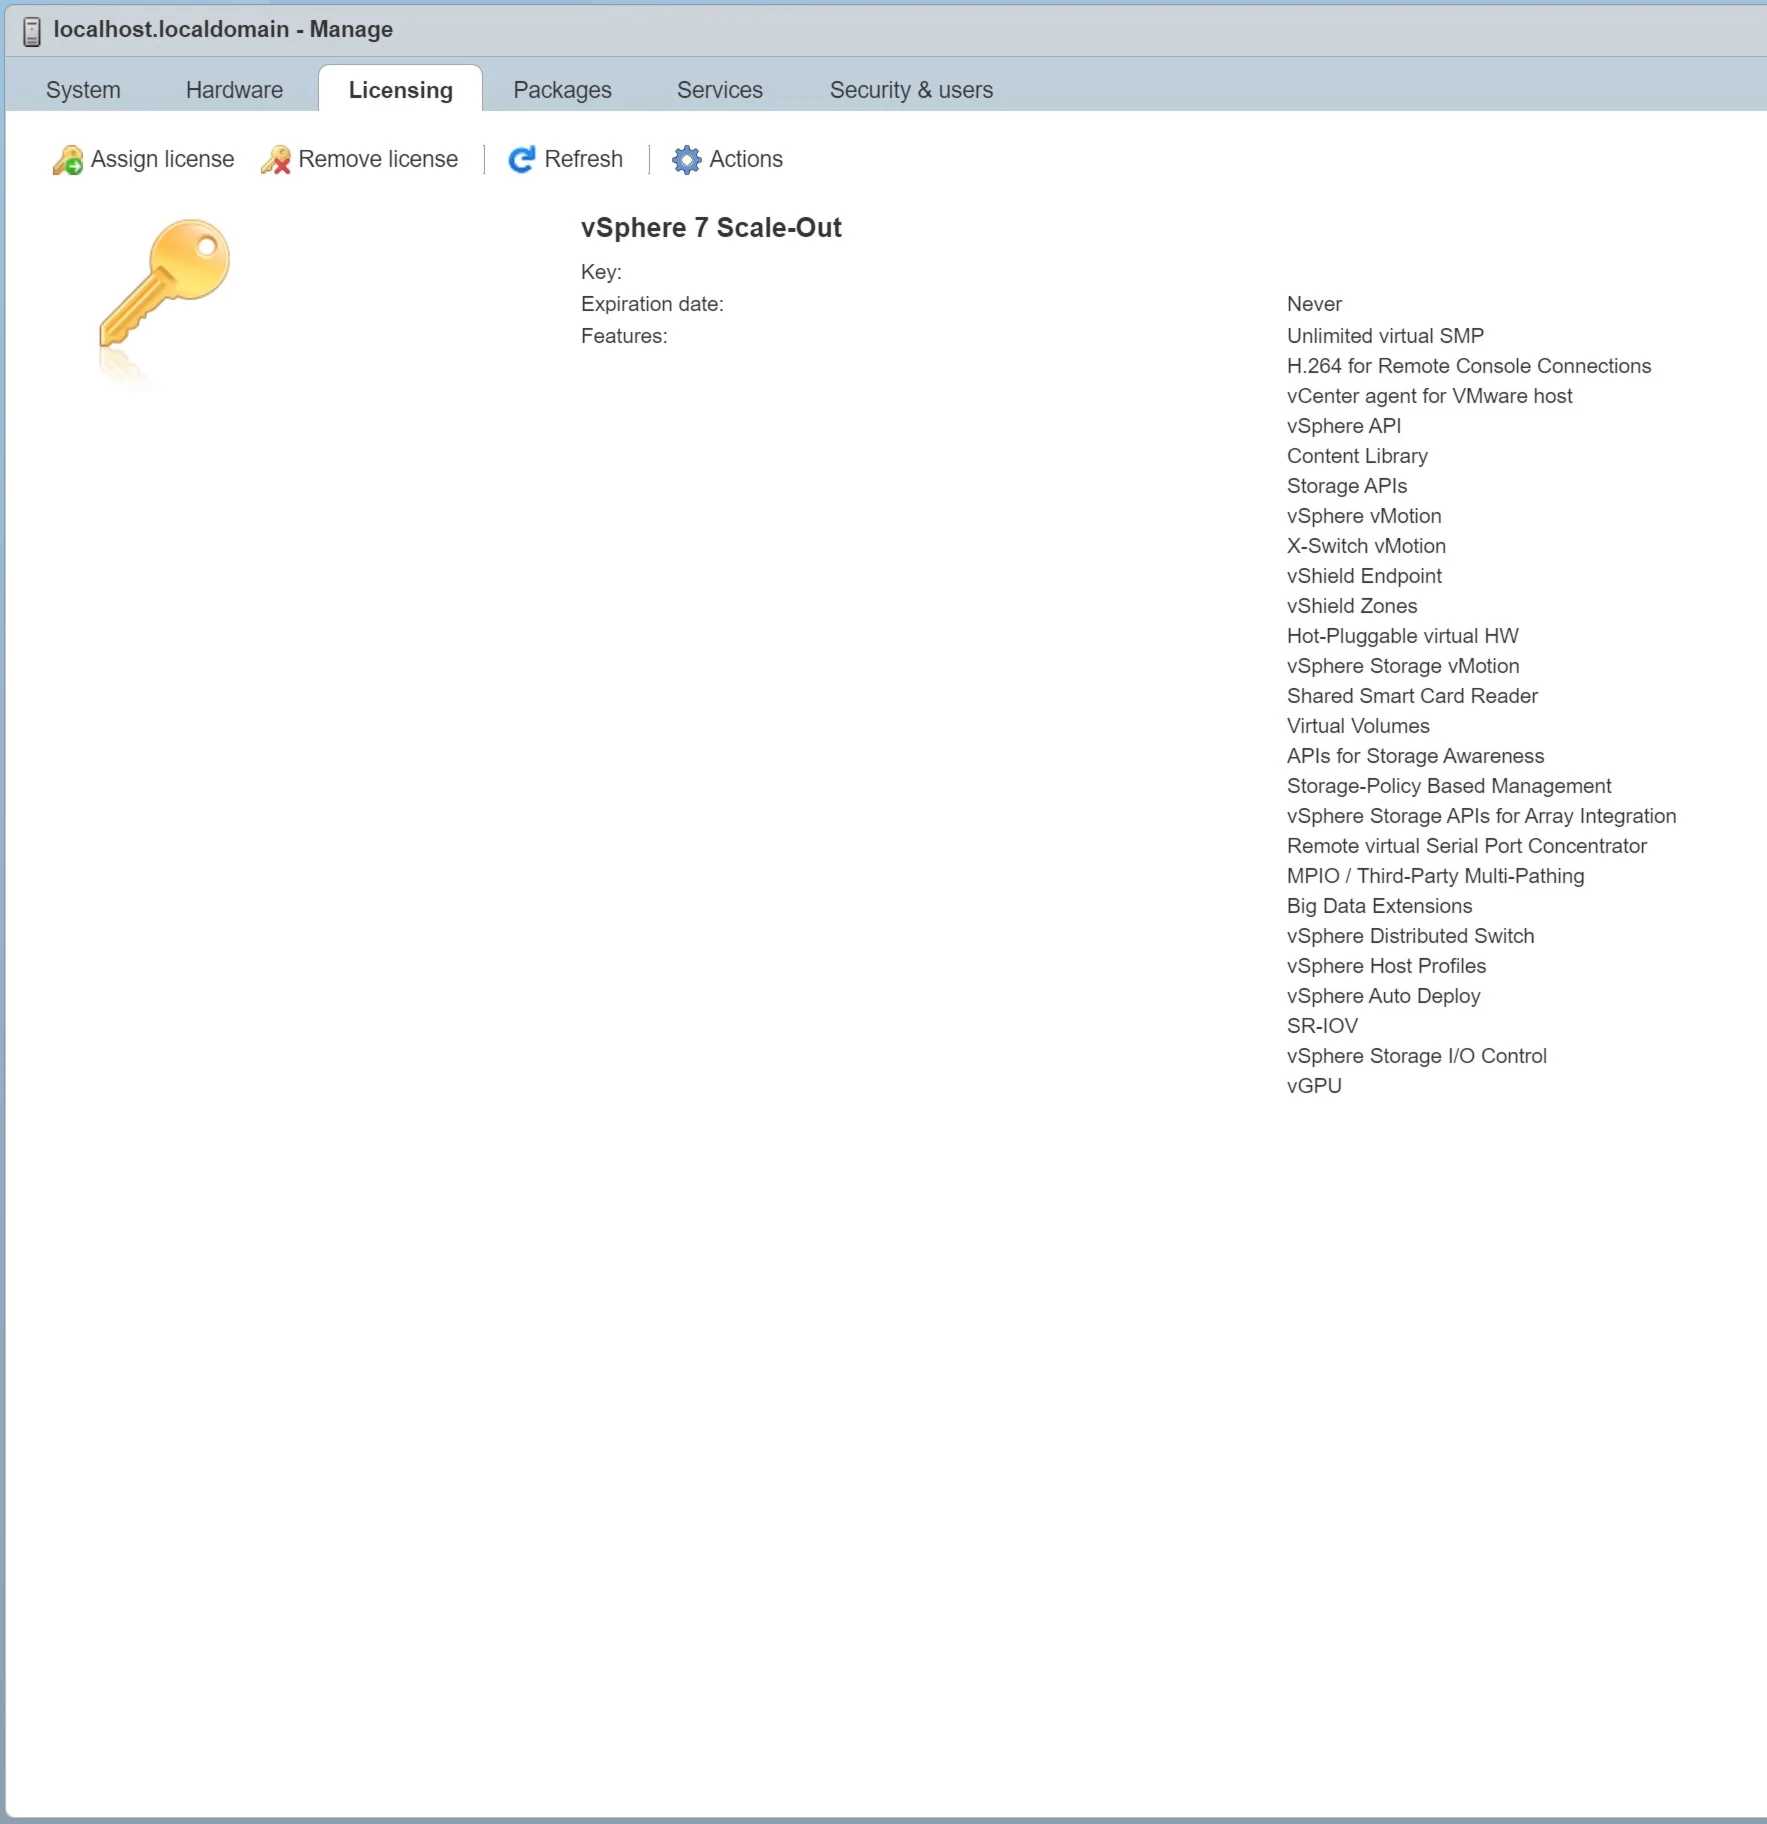Click the SR-IOV feature
This screenshot has height=1824, width=1767.
(x=1322, y=1026)
